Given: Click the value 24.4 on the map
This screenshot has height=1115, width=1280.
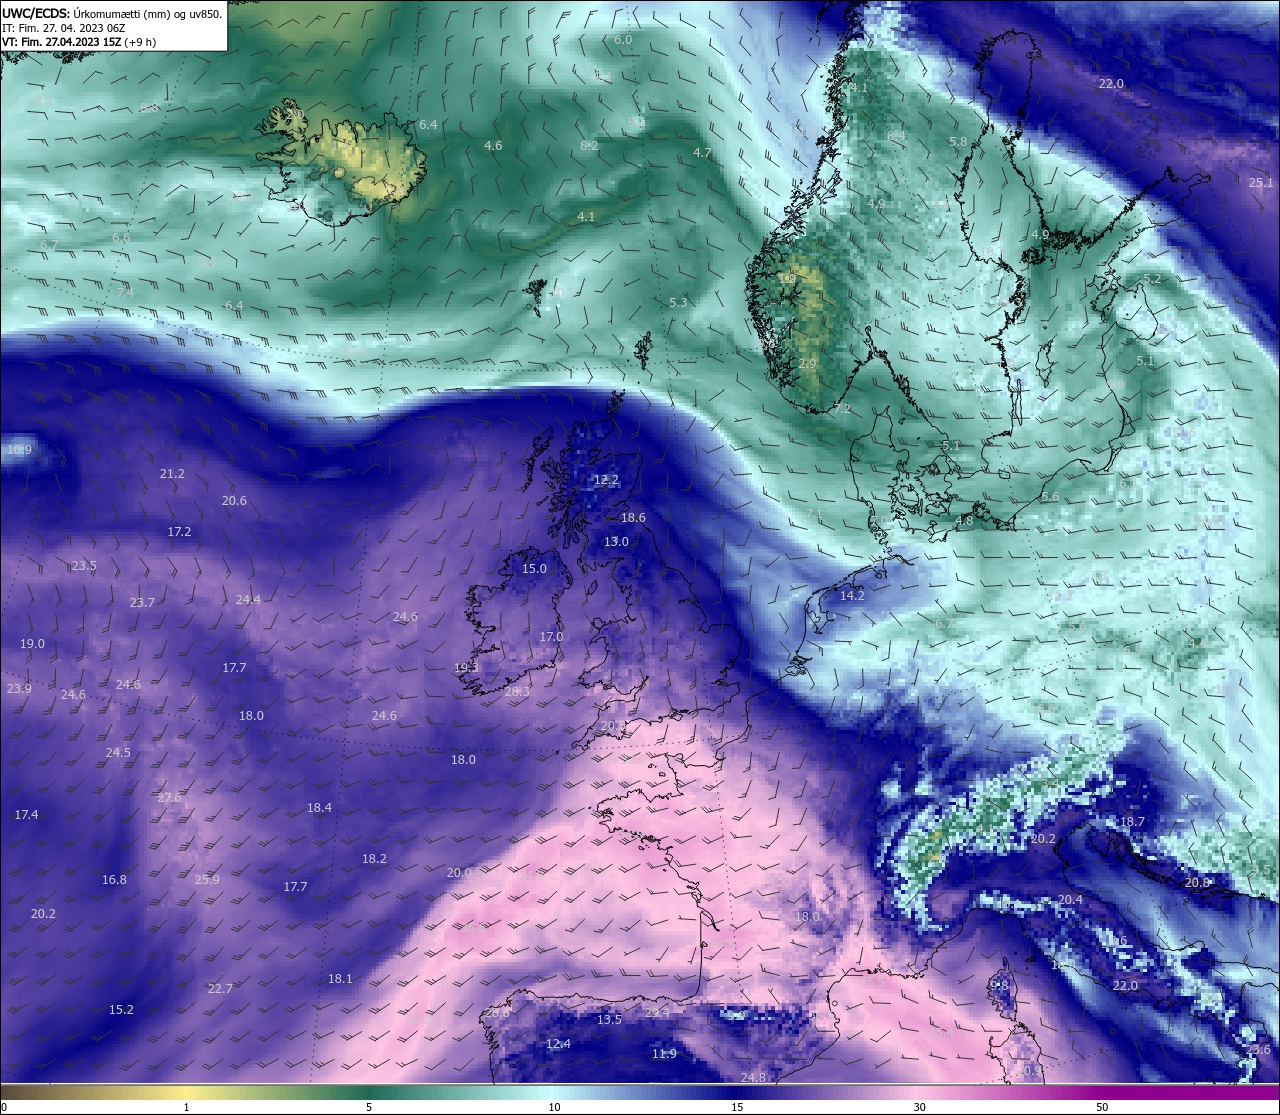Looking at the screenshot, I should point(248,600).
